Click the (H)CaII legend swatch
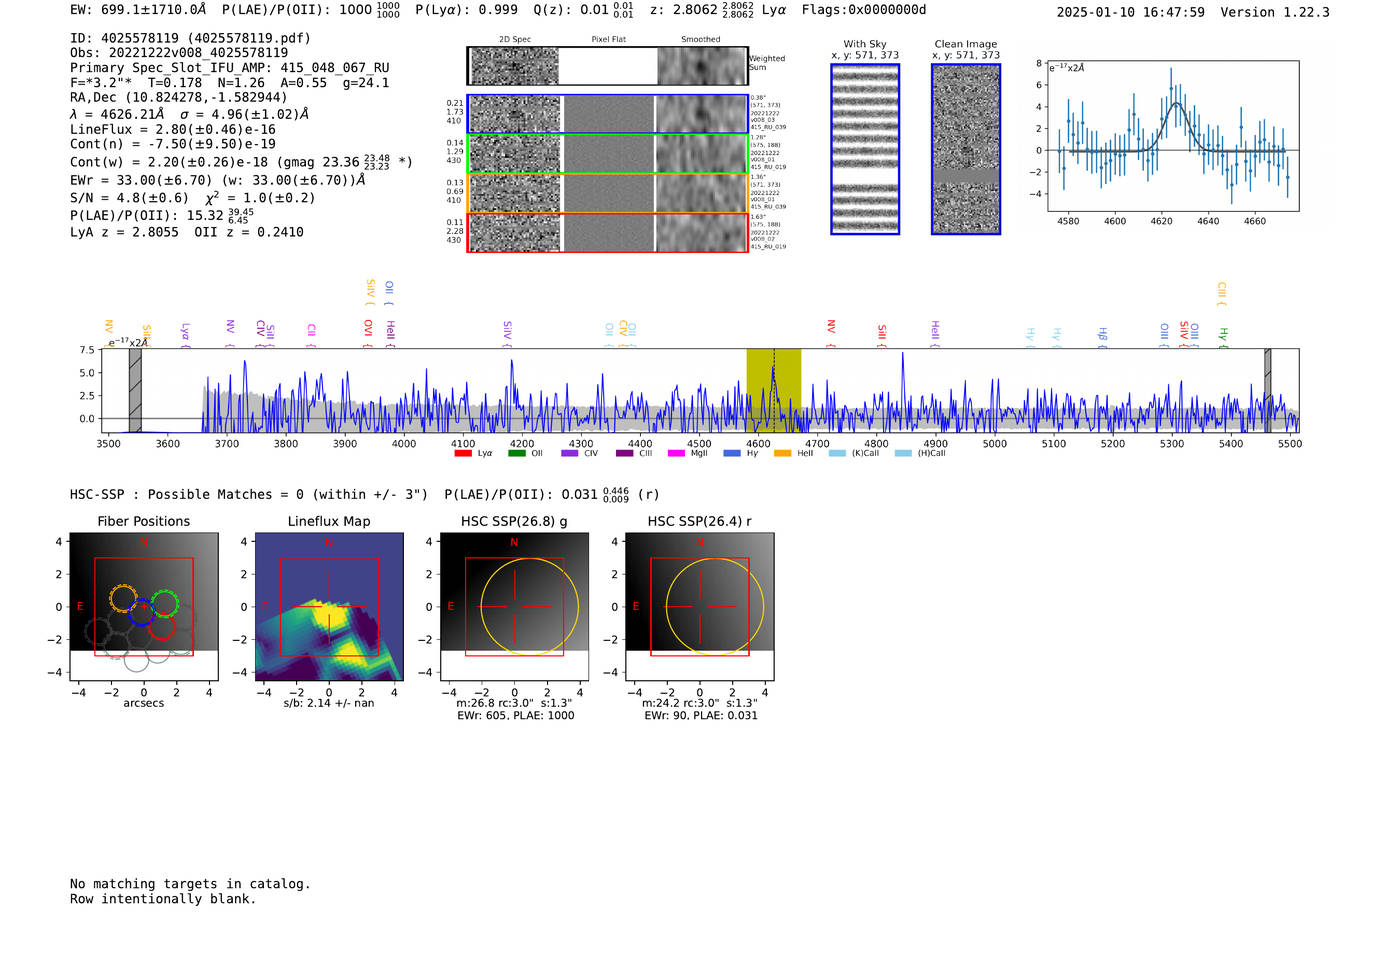This screenshot has height=953, width=1400. pos(904,454)
